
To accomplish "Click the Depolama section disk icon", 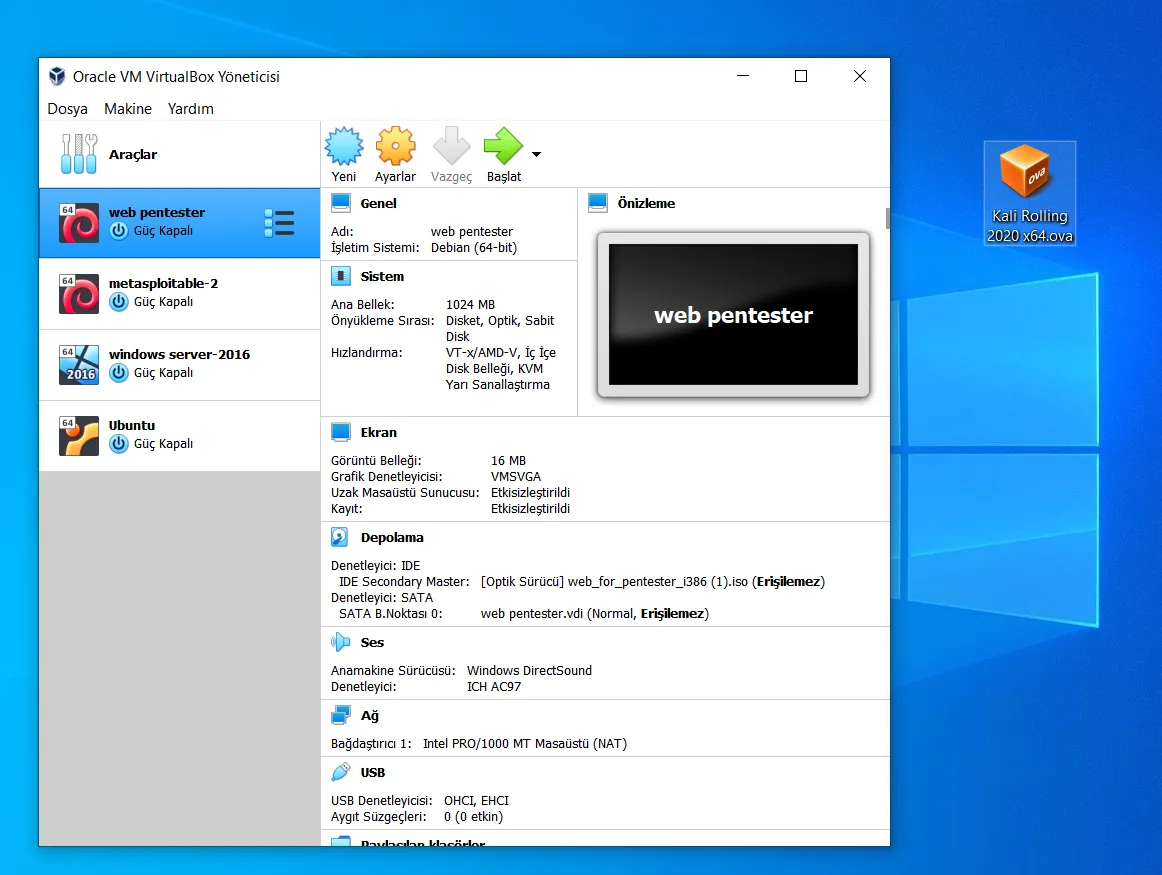I will 339,537.
